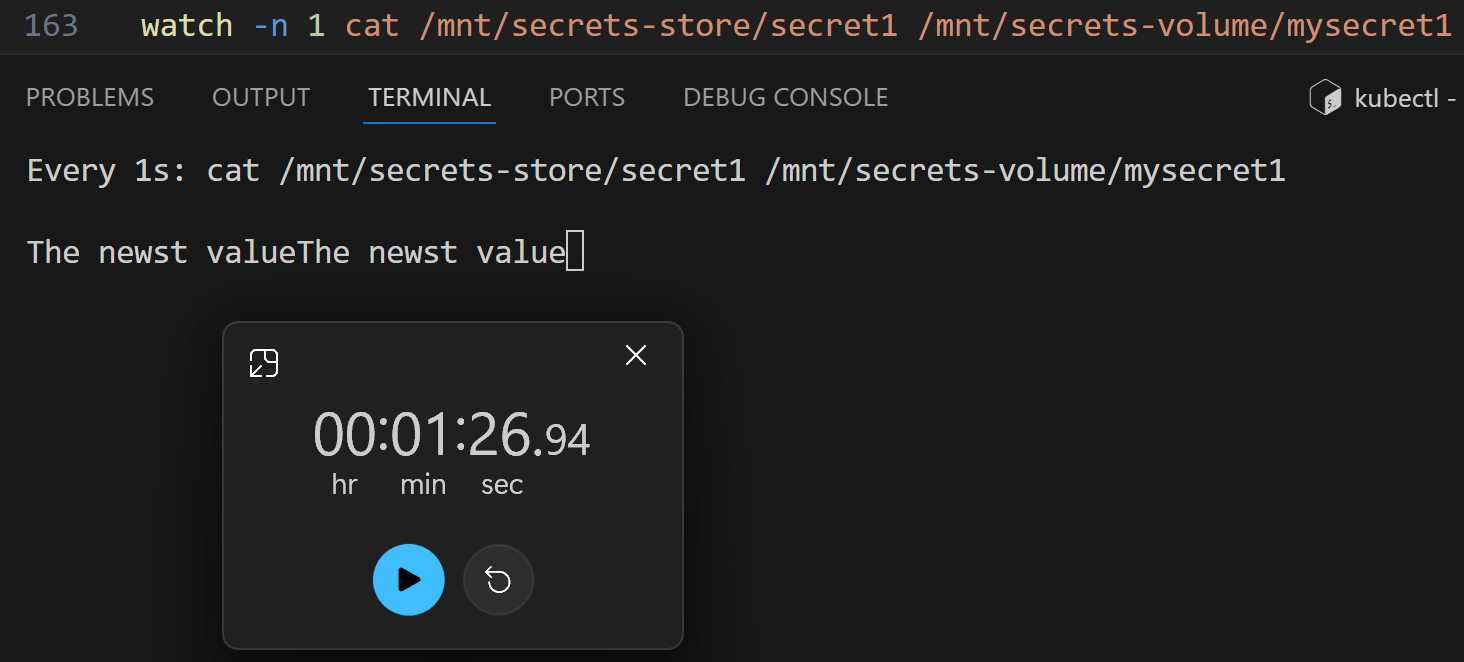Show the PORTS tab
This screenshot has height=662, width=1464.
coord(587,97)
